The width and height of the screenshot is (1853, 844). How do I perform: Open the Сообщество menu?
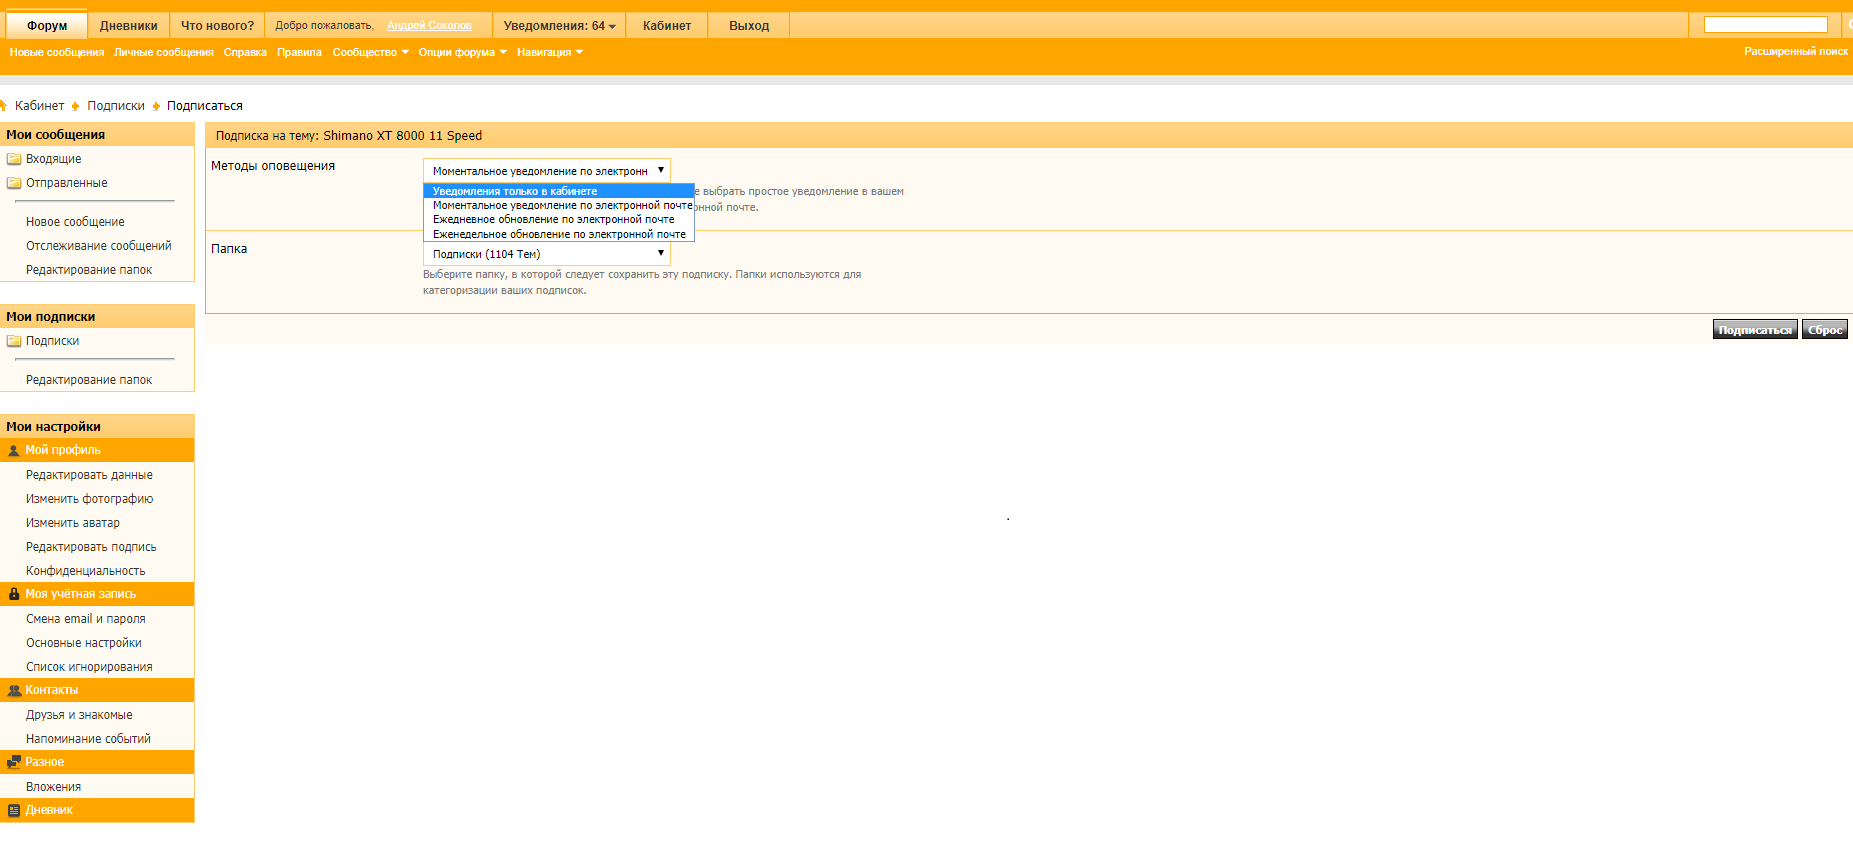370,52
